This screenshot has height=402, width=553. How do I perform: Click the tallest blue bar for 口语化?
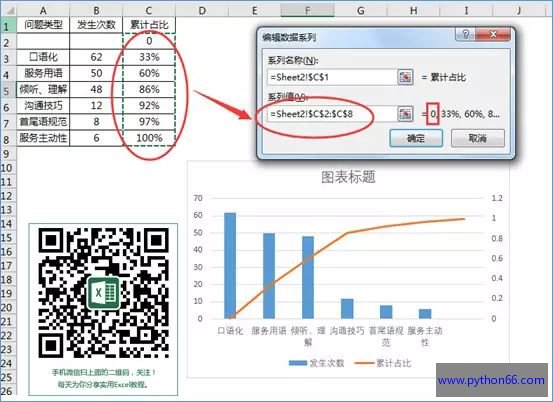coord(230,266)
